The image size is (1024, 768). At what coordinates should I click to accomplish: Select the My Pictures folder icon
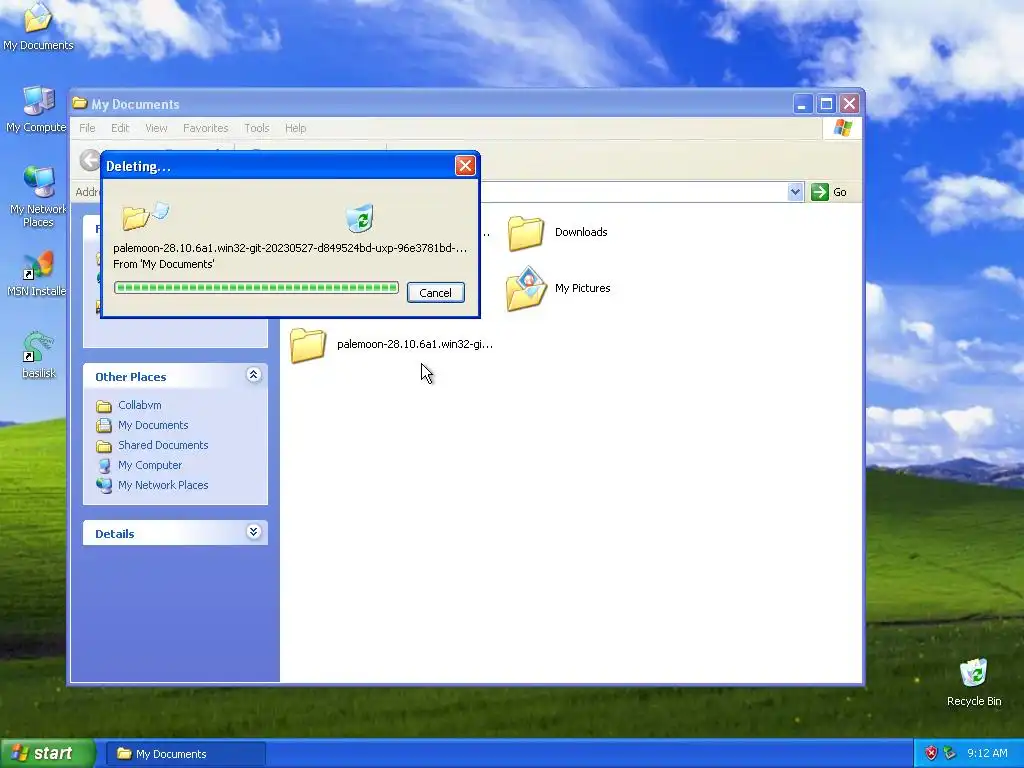(x=526, y=289)
